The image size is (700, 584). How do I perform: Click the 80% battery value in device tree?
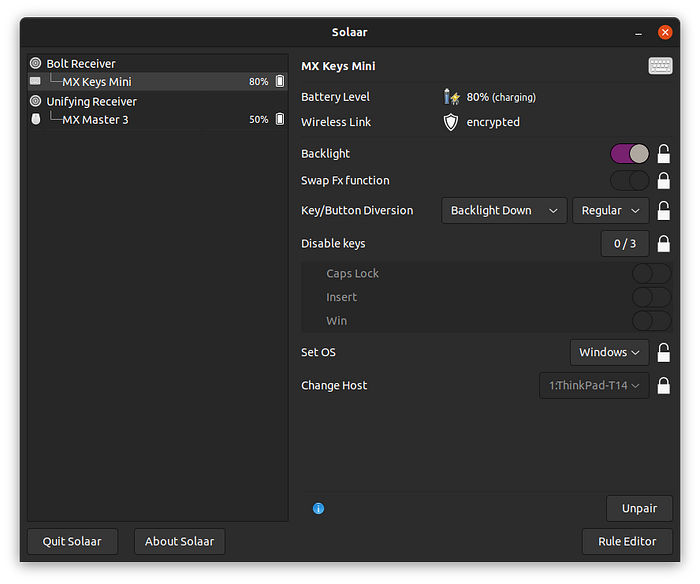258,82
